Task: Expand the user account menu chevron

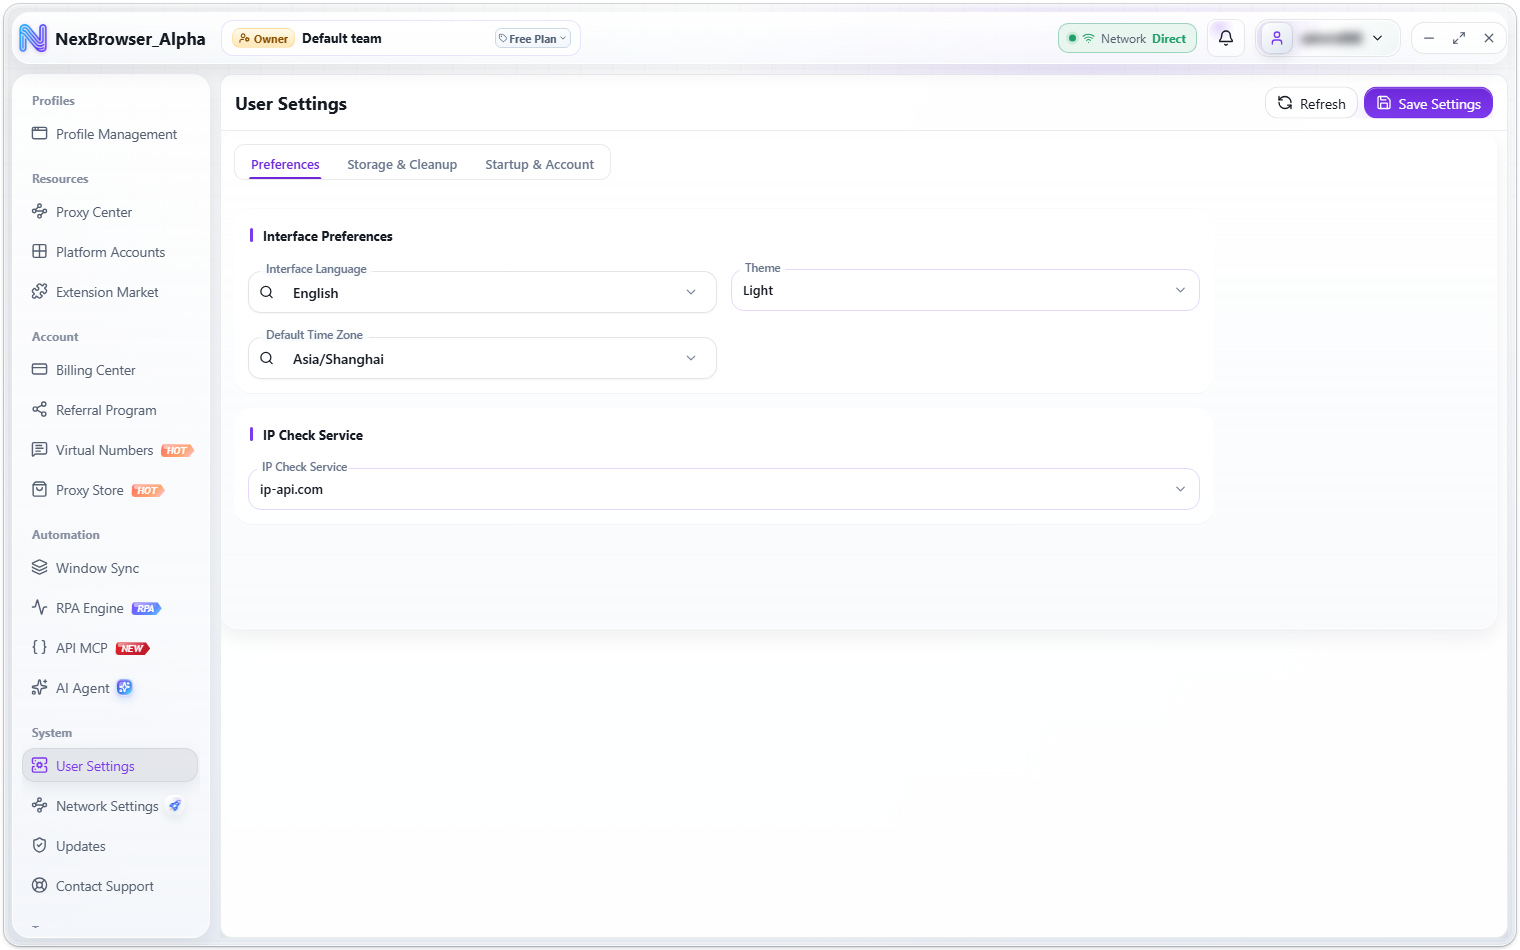Action: pos(1378,38)
